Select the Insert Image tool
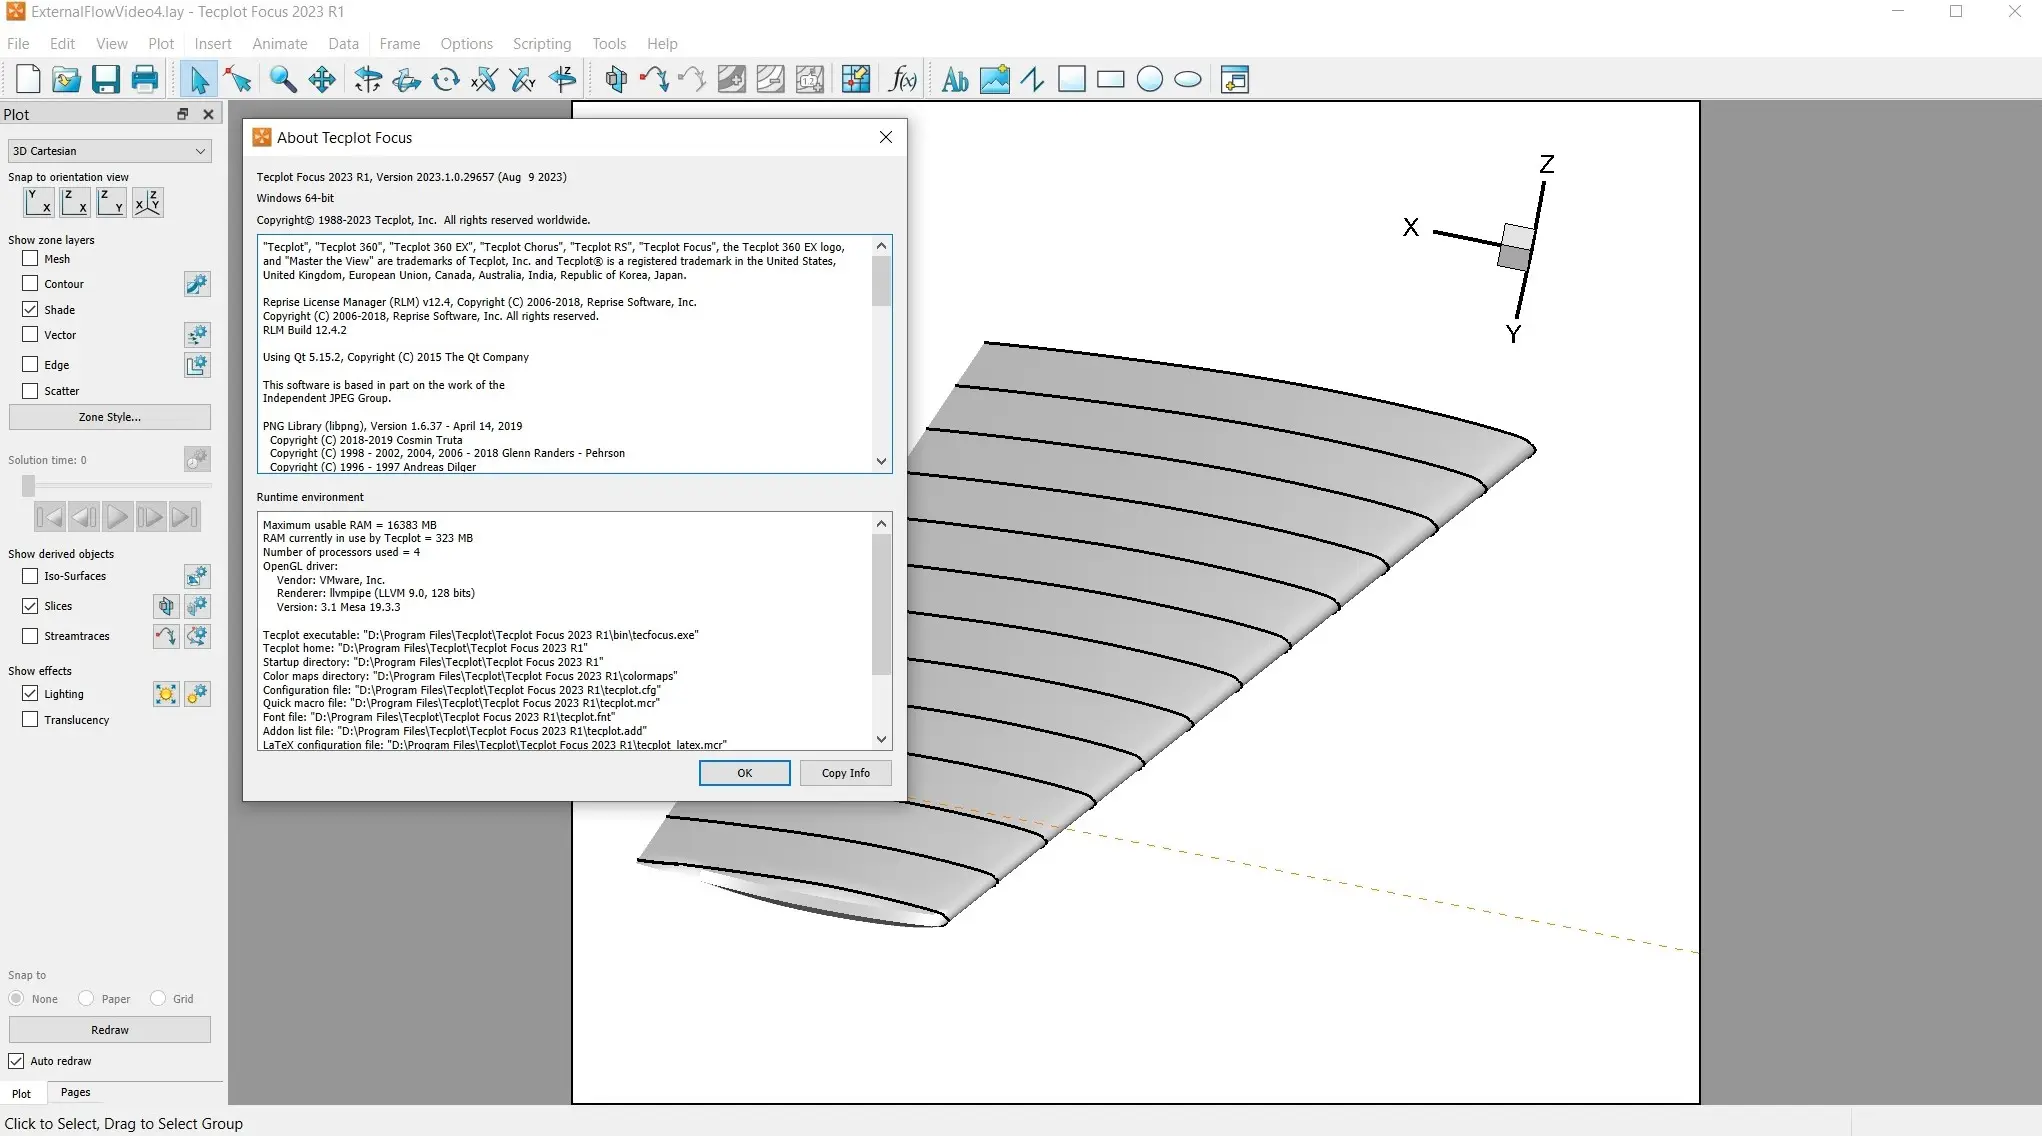The image size is (2042, 1136). pyautogui.click(x=994, y=79)
